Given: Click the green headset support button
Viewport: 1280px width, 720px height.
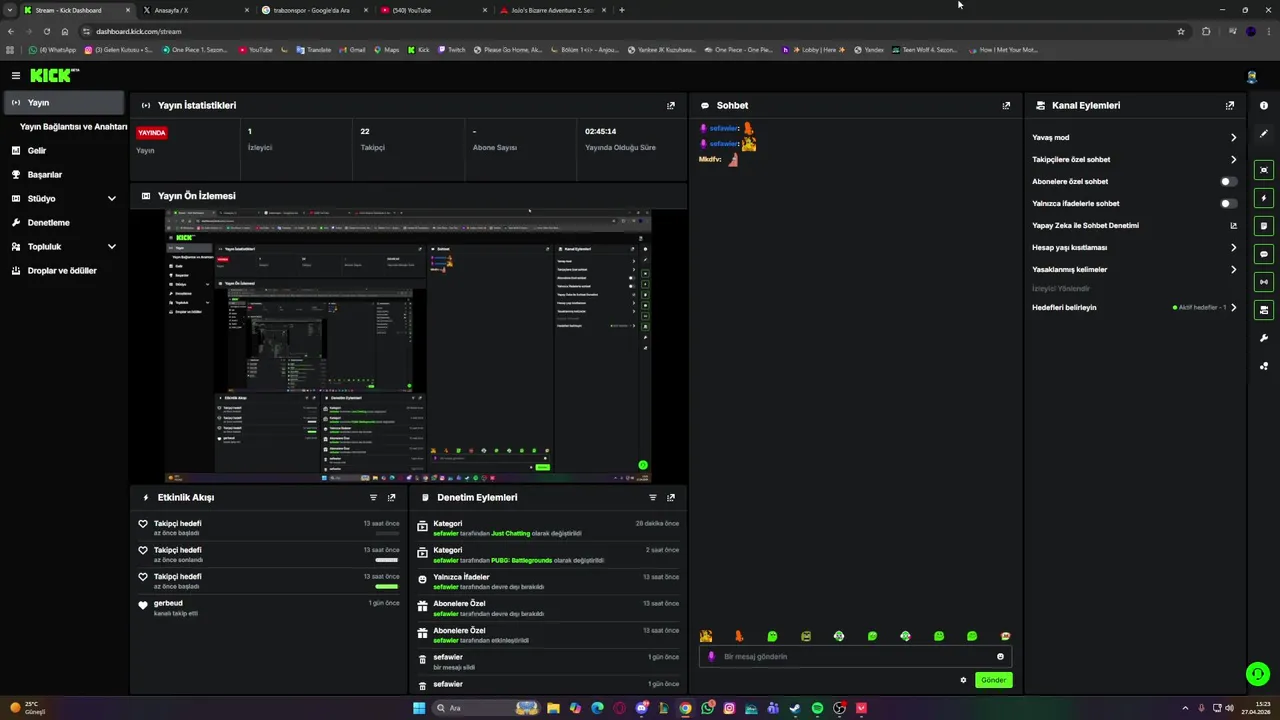Looking at the screenshot, I should [1257, 674].
